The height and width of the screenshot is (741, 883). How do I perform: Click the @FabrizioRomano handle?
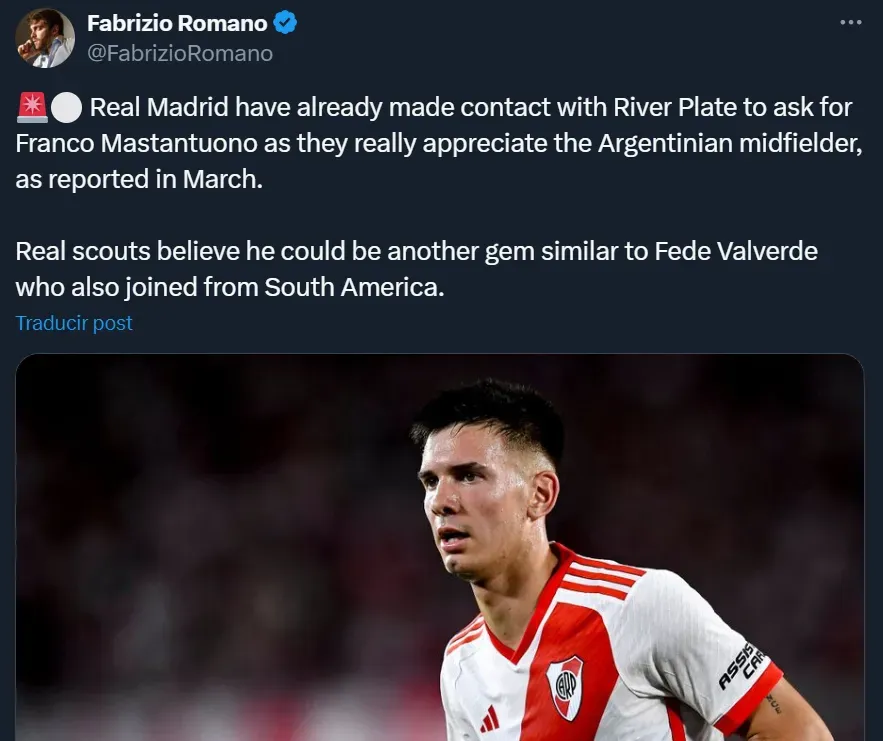coord(180,53)
